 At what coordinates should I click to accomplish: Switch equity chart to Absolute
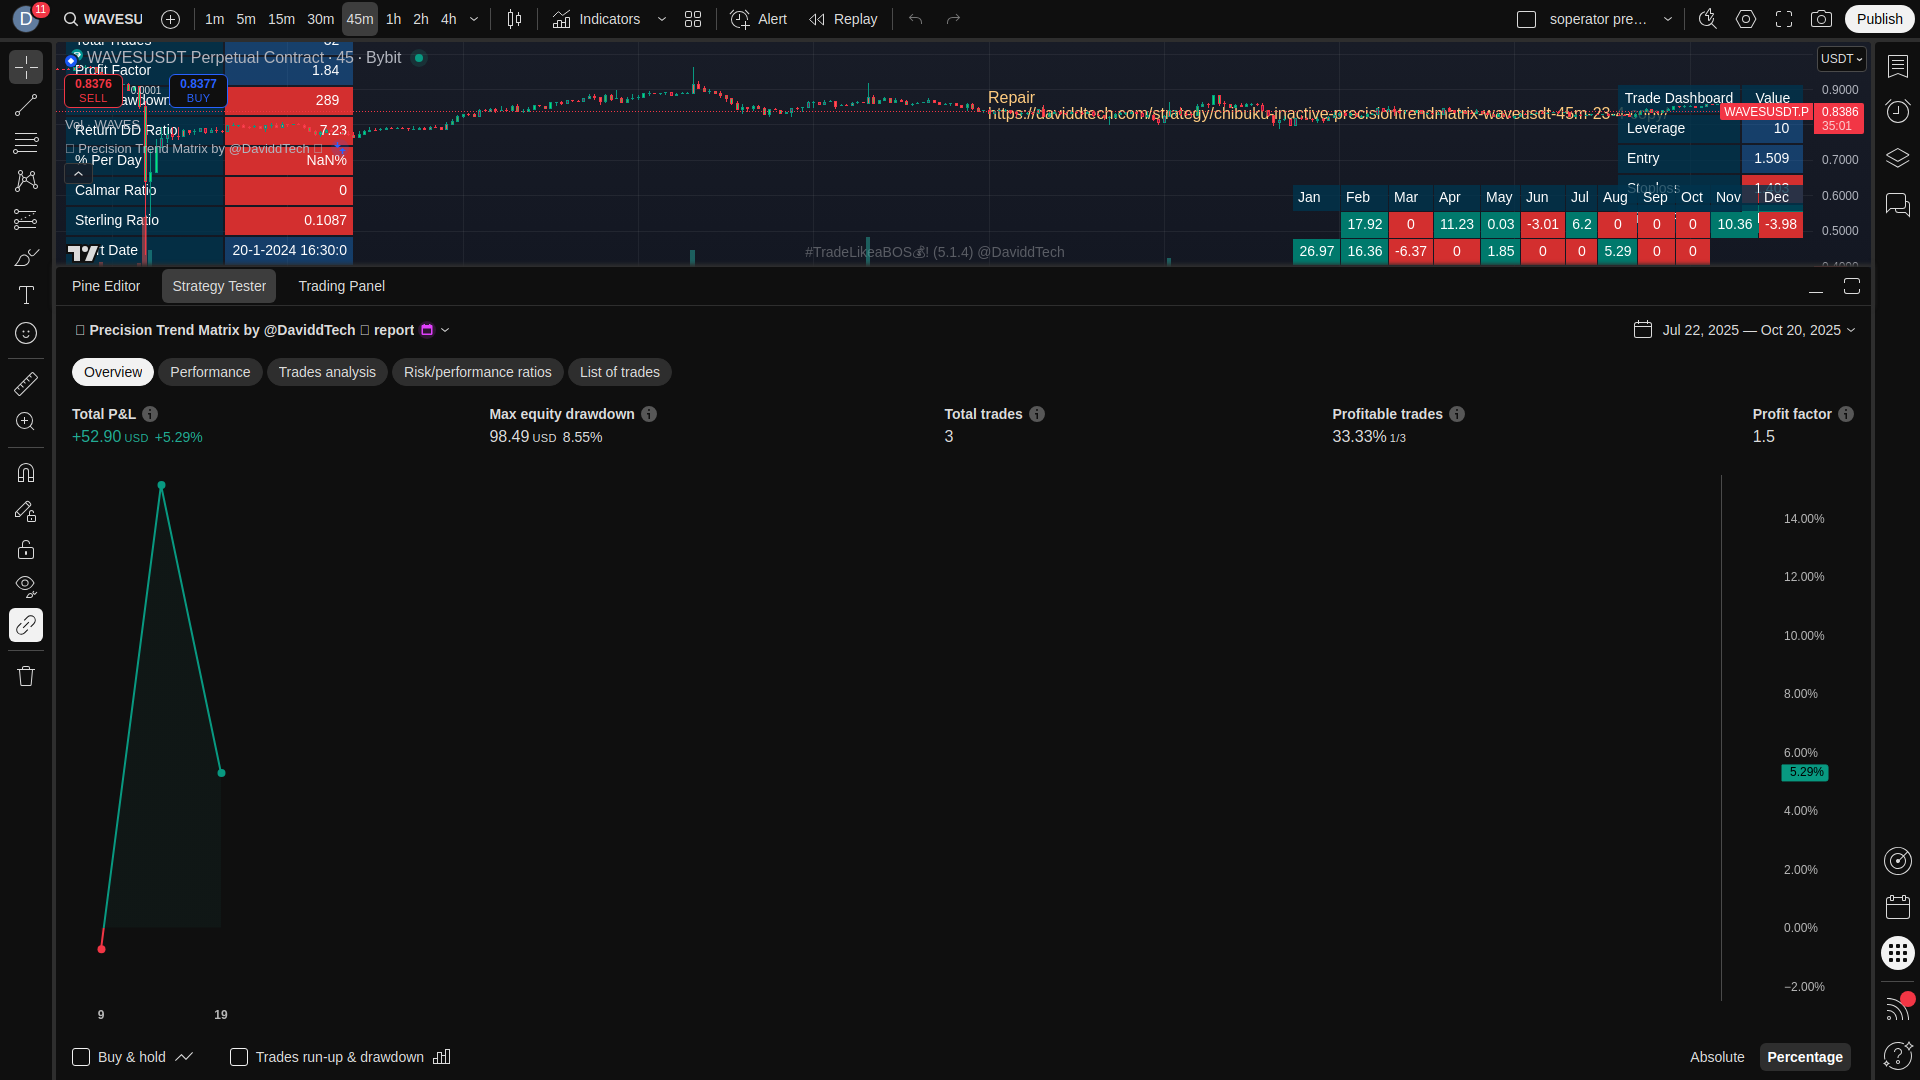tap(1716, 1057)
